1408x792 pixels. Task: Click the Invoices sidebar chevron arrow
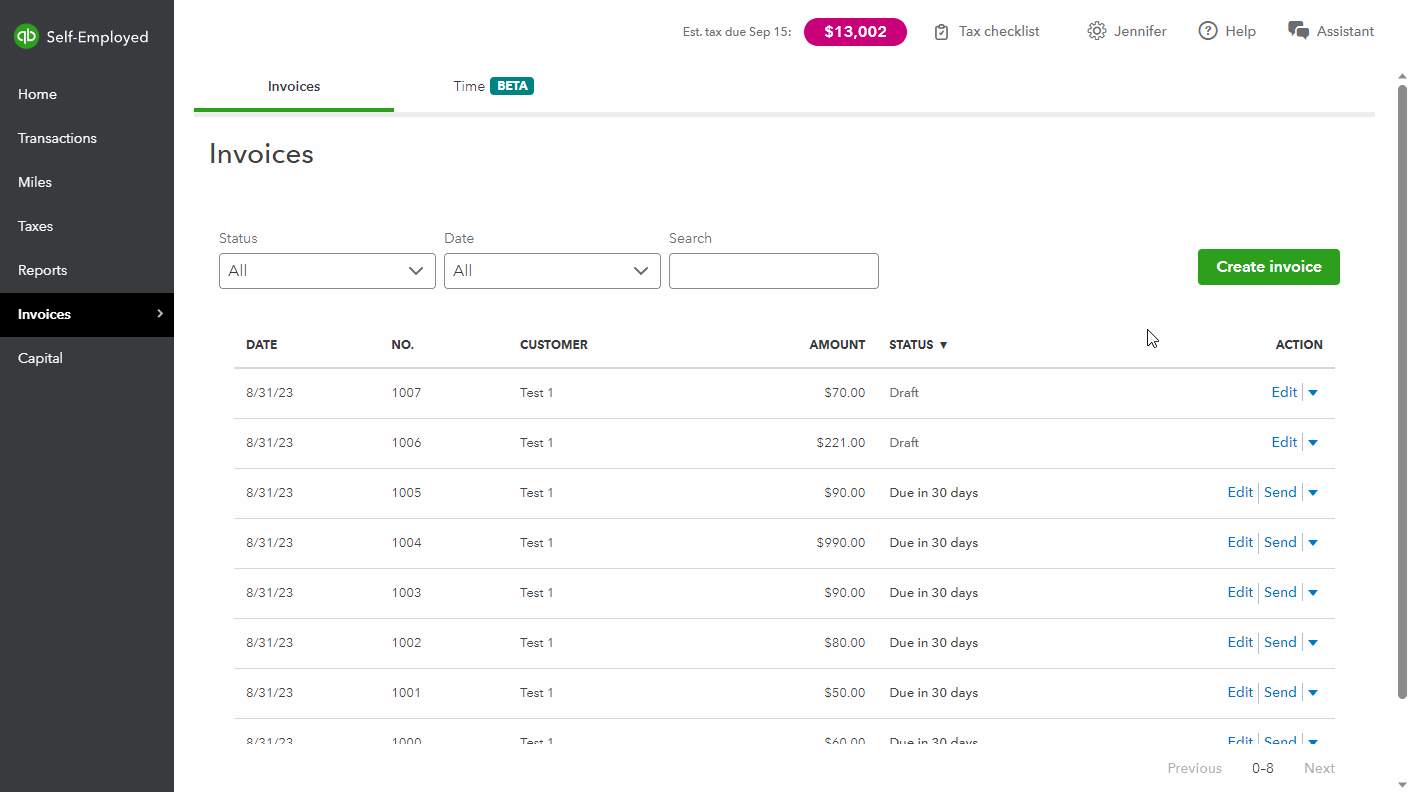coord(160,314)
